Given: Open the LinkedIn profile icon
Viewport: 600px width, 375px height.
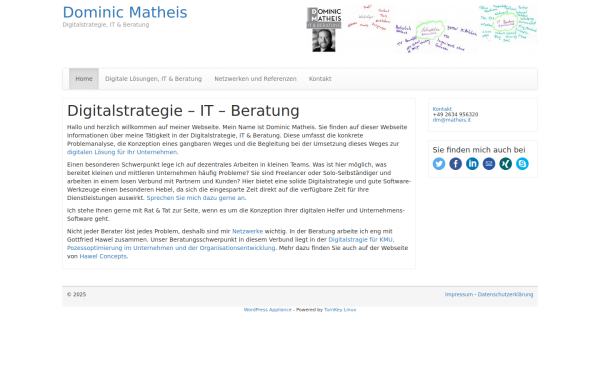Looking at the screenshot, I should click(x=472, y=164).
